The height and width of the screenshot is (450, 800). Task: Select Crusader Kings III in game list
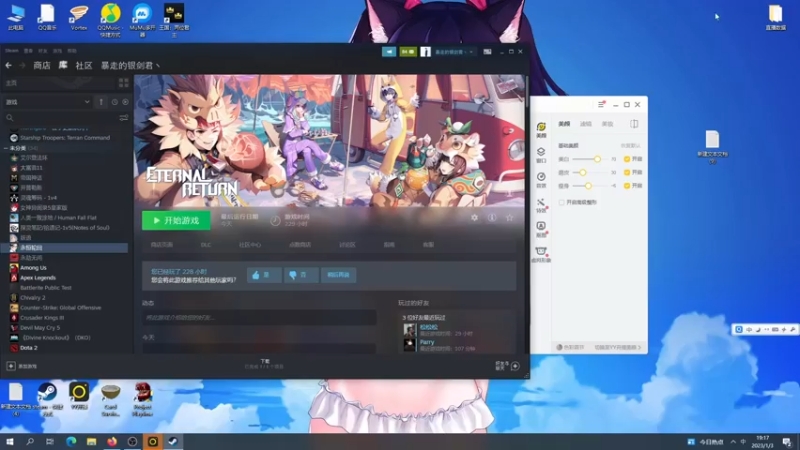(42, 318)
